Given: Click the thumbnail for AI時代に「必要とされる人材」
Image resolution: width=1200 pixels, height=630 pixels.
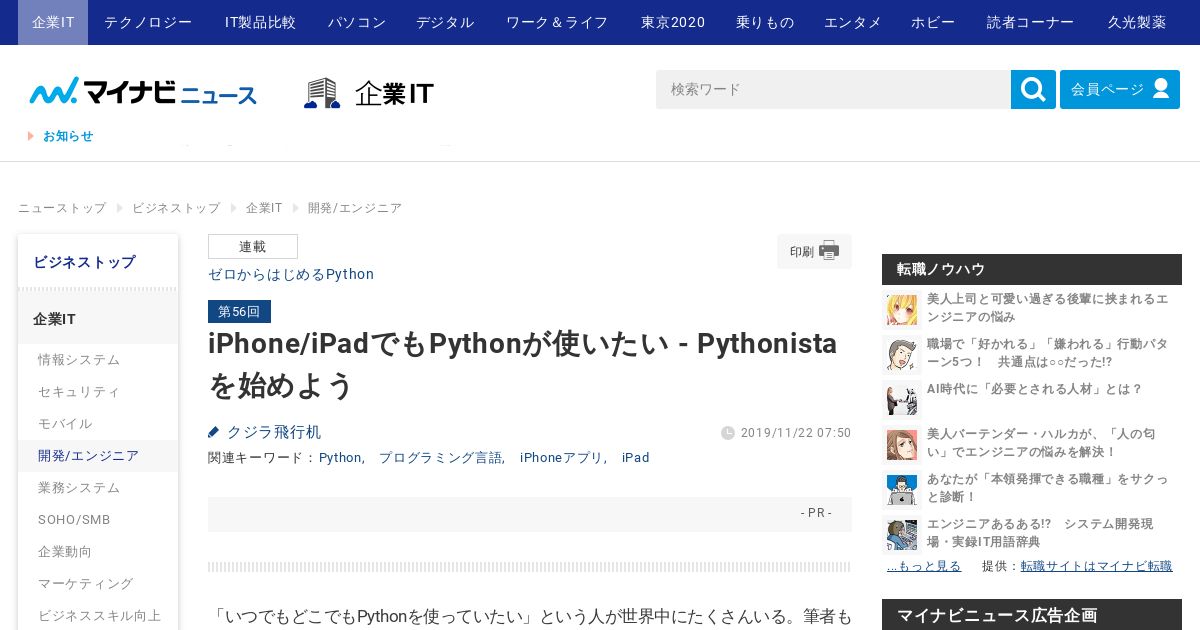Looking at the screenshot, I should coord(902,398).
